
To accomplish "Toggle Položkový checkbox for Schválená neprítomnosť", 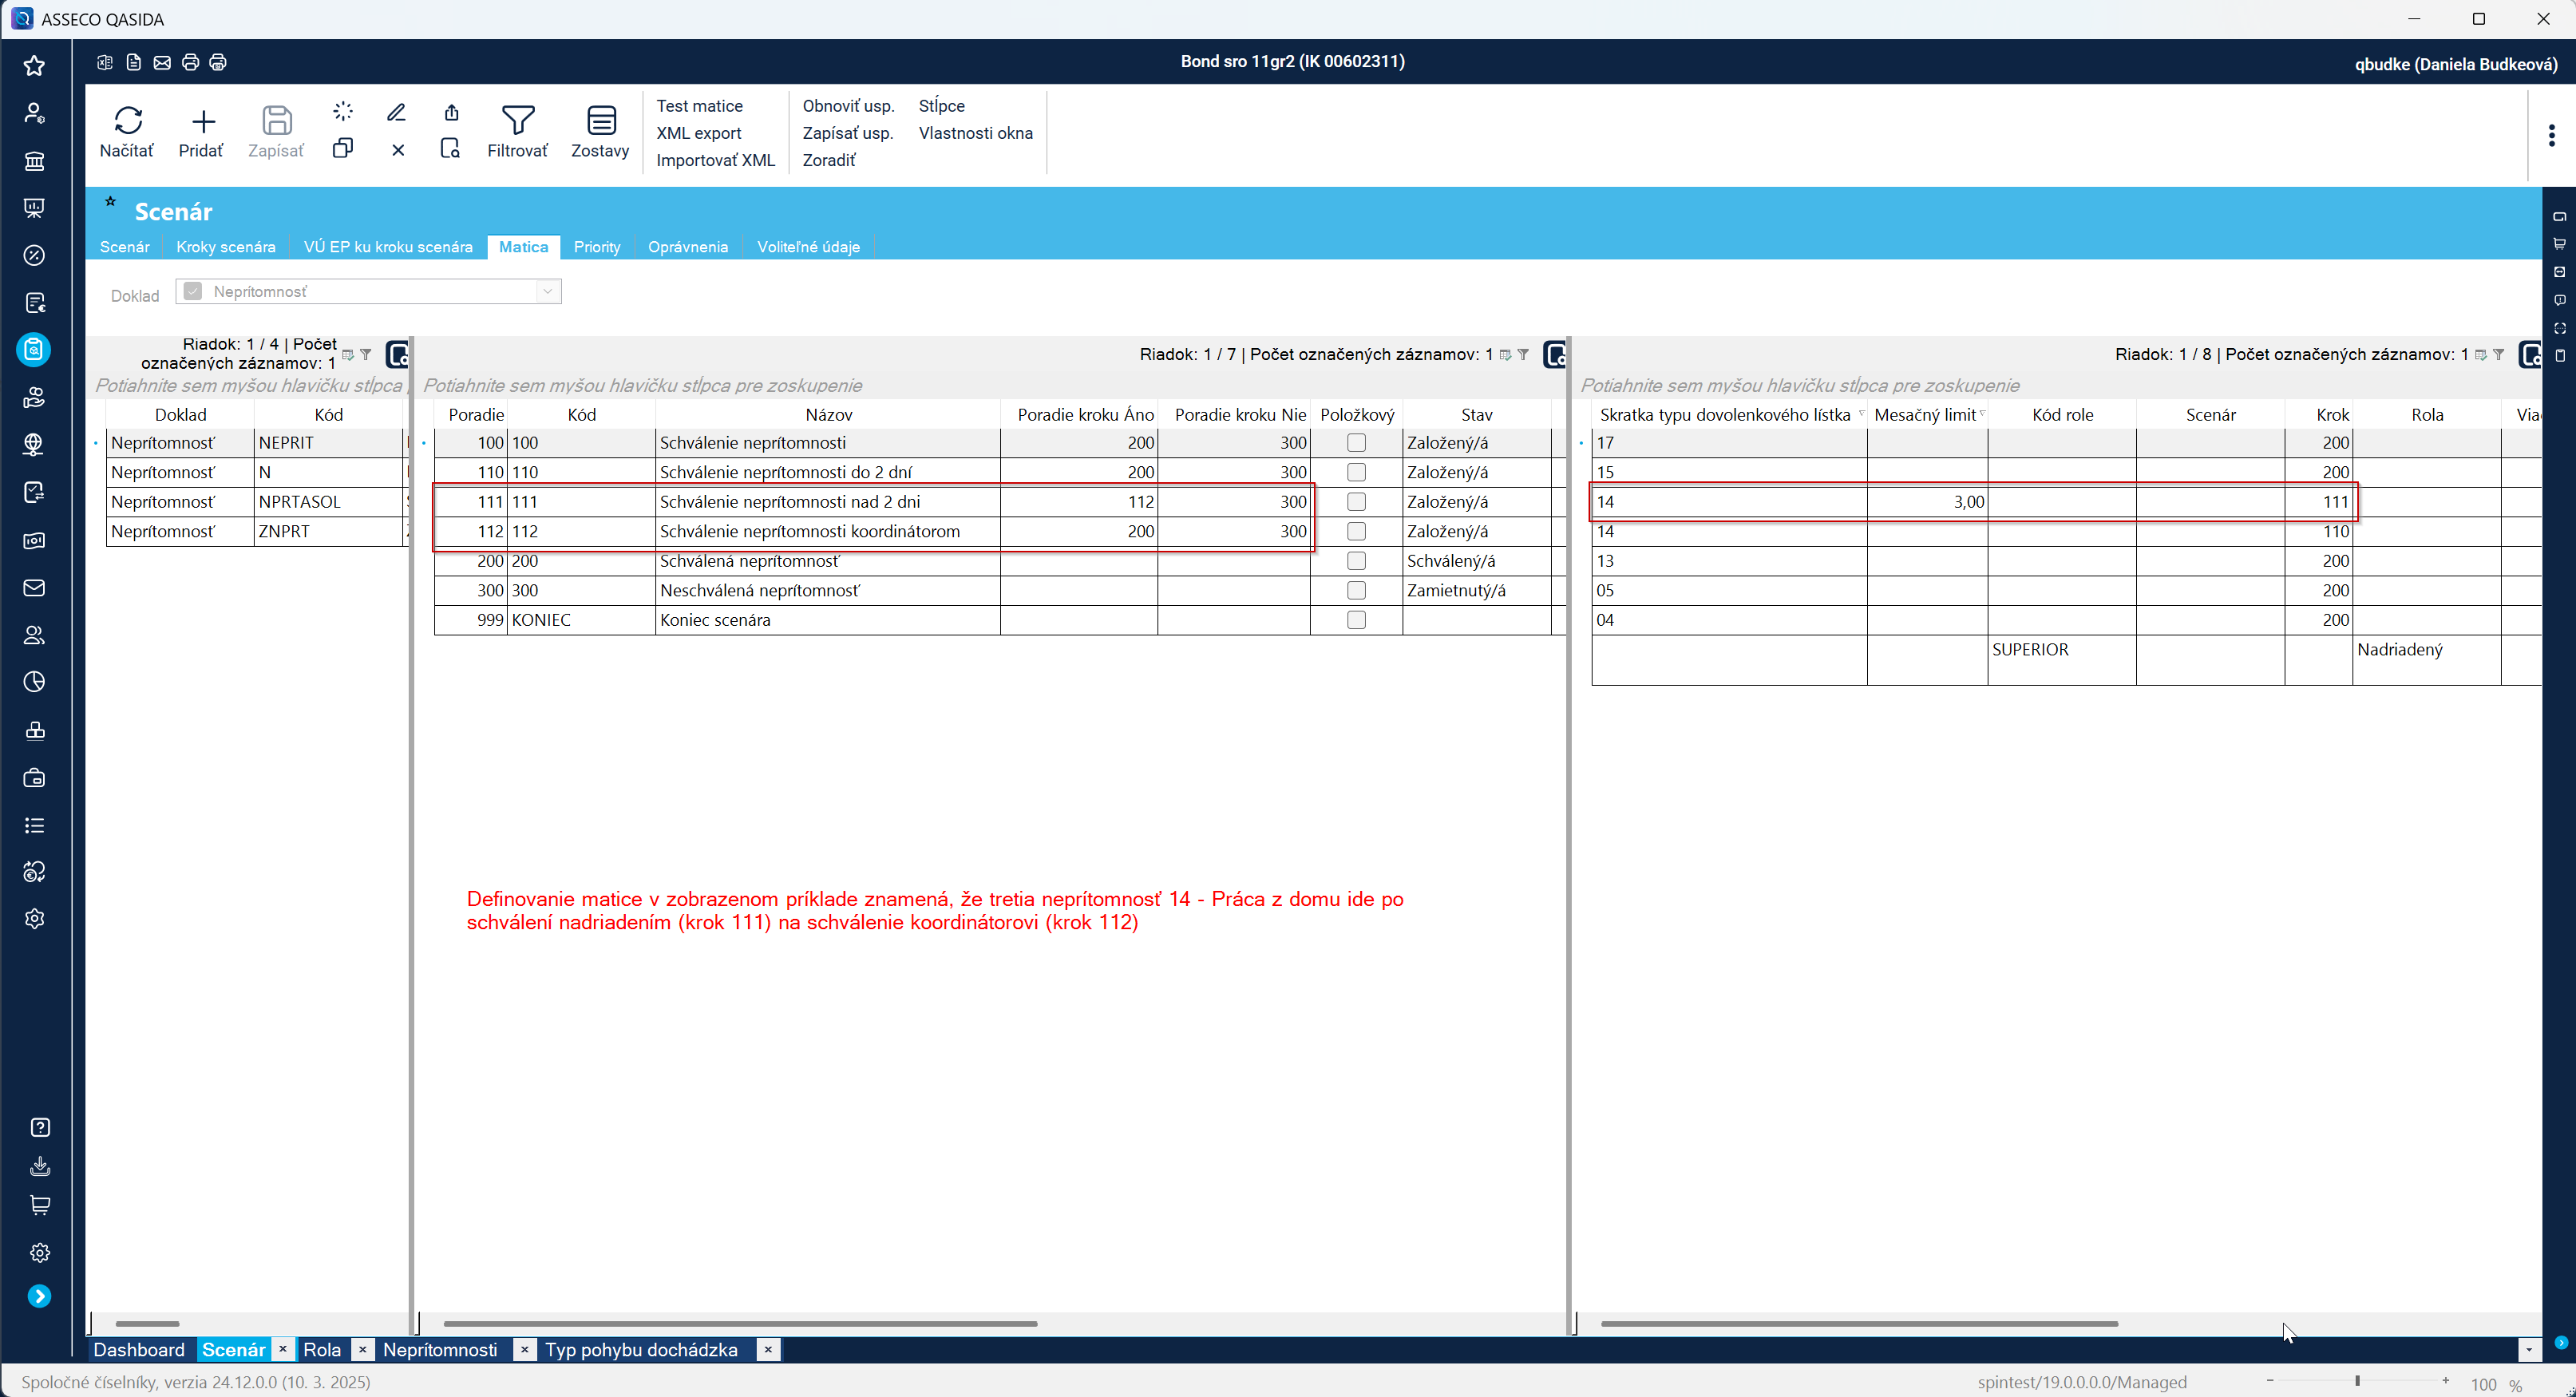I will pos(1356,561).
